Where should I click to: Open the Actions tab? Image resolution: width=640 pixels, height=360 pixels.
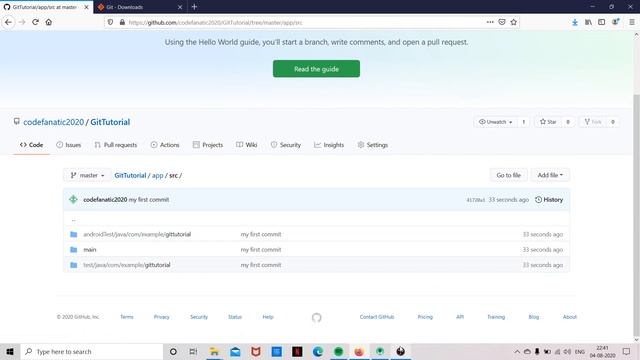point(165,145)
